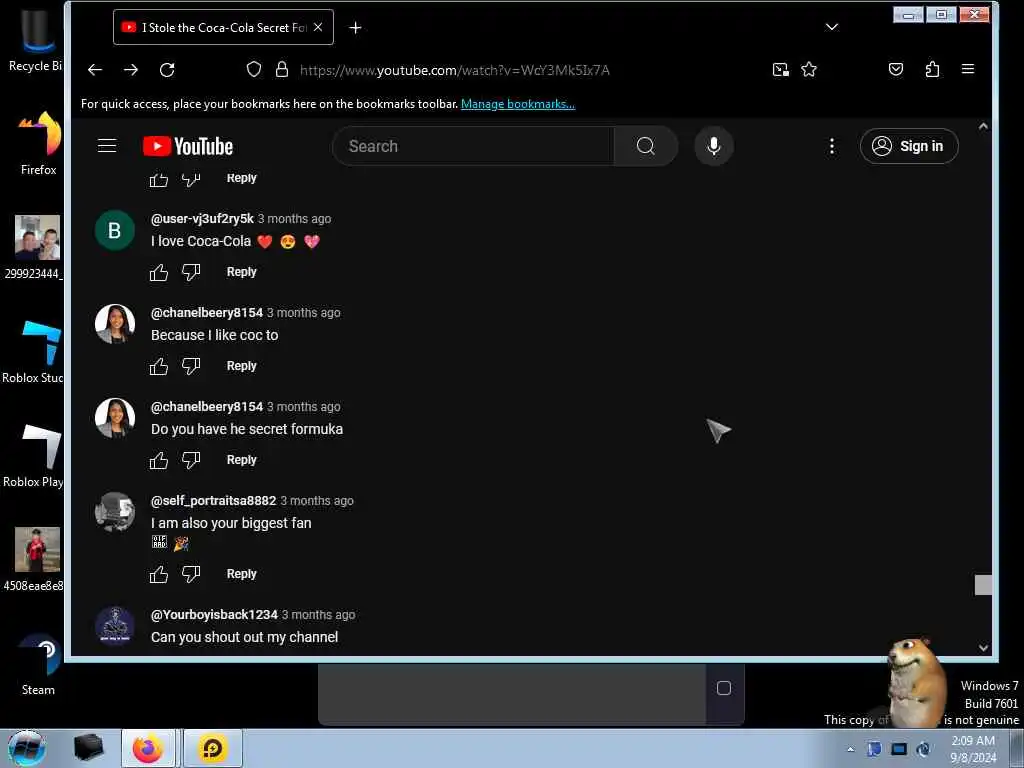This screenshot has width=1024, height=768.
Task: Select the 4508eae8e8 image file on desktop
Action: (x=34, y=560)
